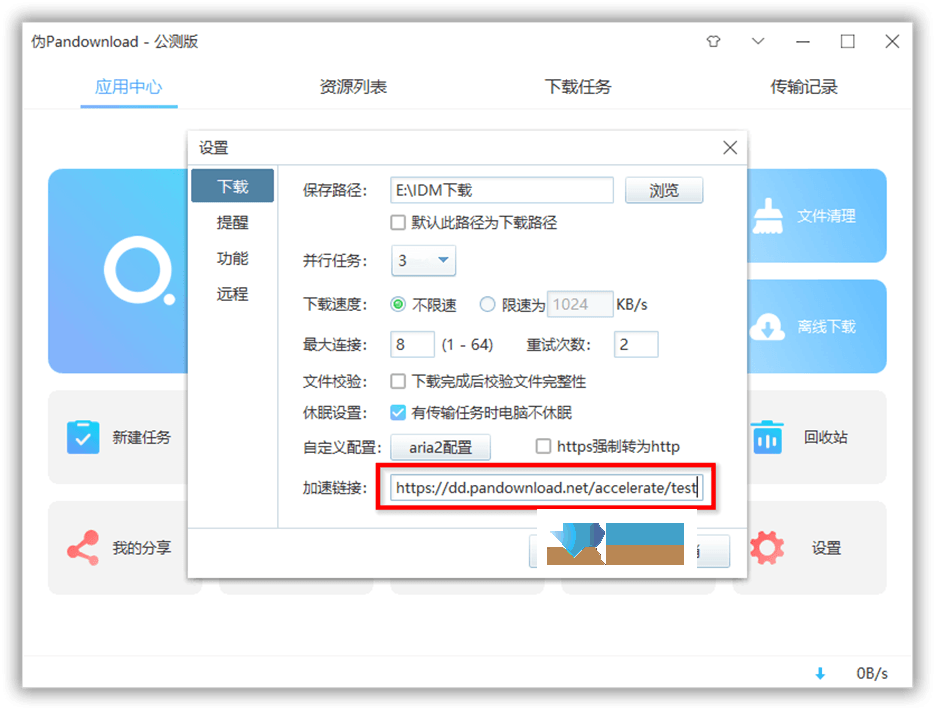Open the offline download cloud icon
Image resolution: width=935 pixels, height=710 pixels.
767,327
